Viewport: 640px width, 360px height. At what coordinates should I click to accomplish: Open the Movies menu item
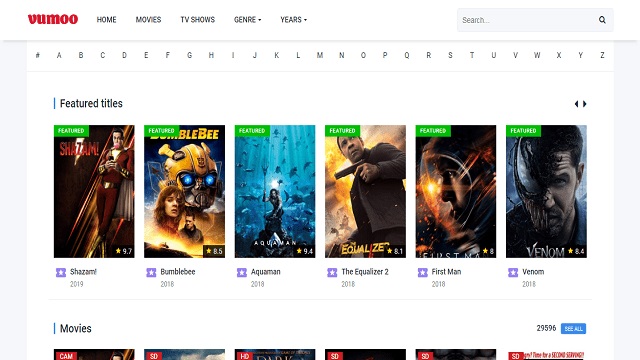click(148, 20)
